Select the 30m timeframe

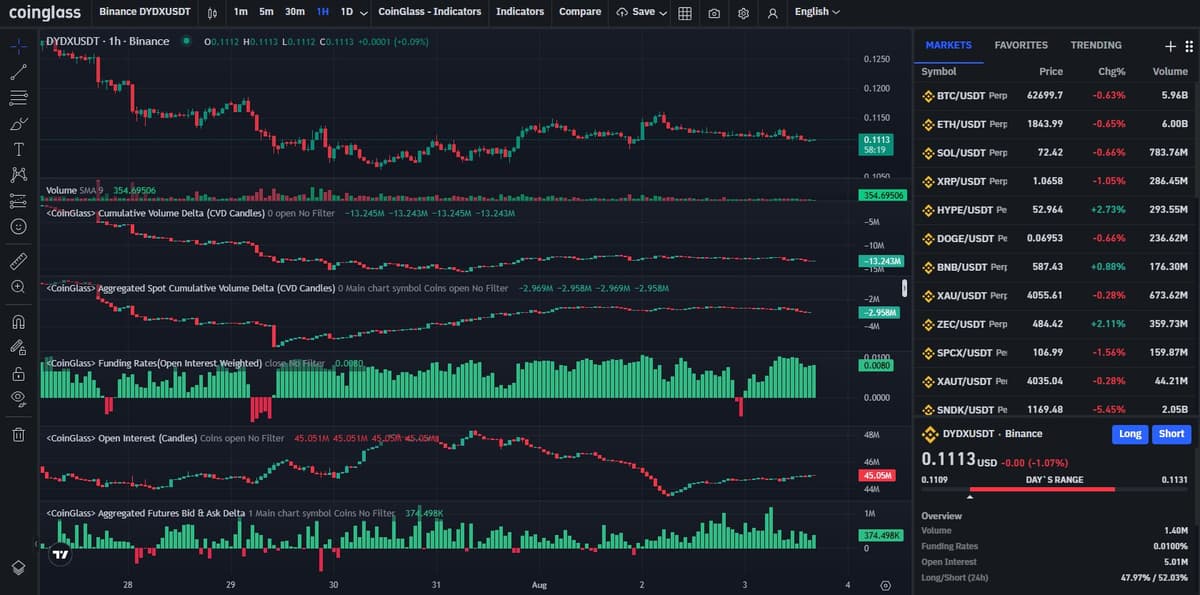(x=294, y=12)
